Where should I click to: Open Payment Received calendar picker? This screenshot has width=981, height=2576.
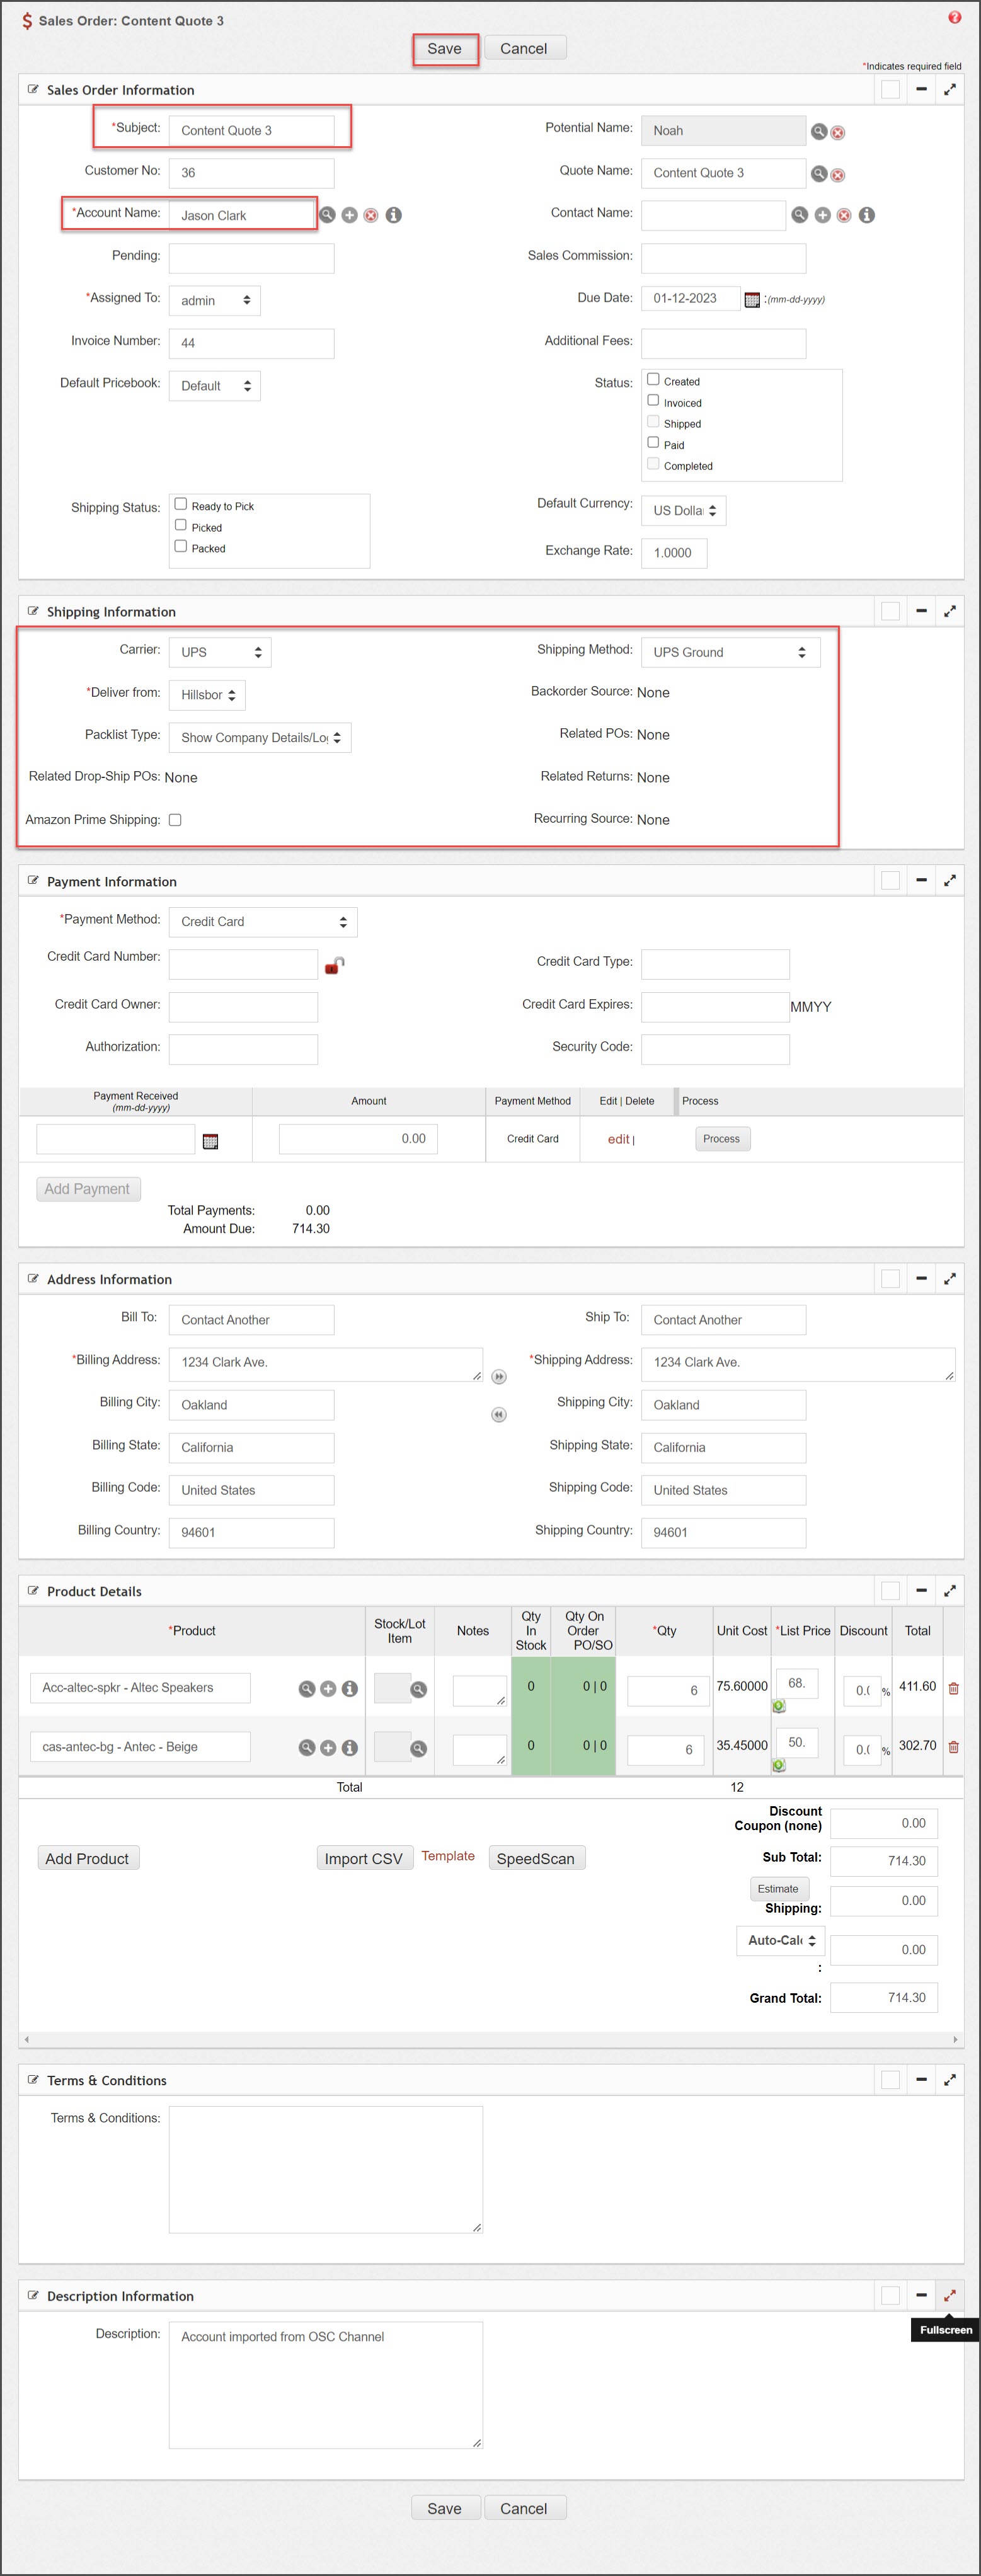pos(210,1141)
